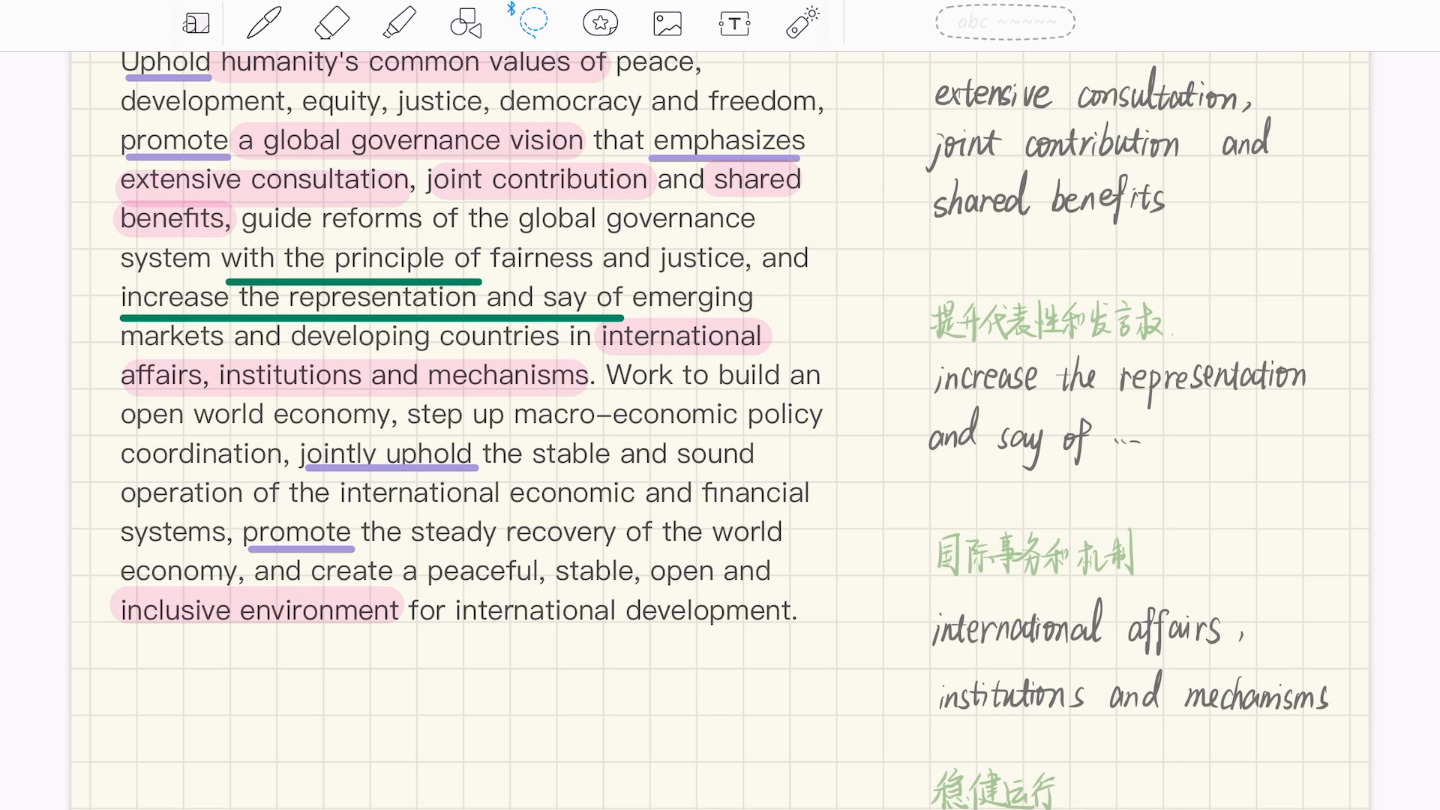The width and height of the screenshot is (1440, 810).
Task: Click the highlighted phrase "joint contribution"
Action: 537,180
